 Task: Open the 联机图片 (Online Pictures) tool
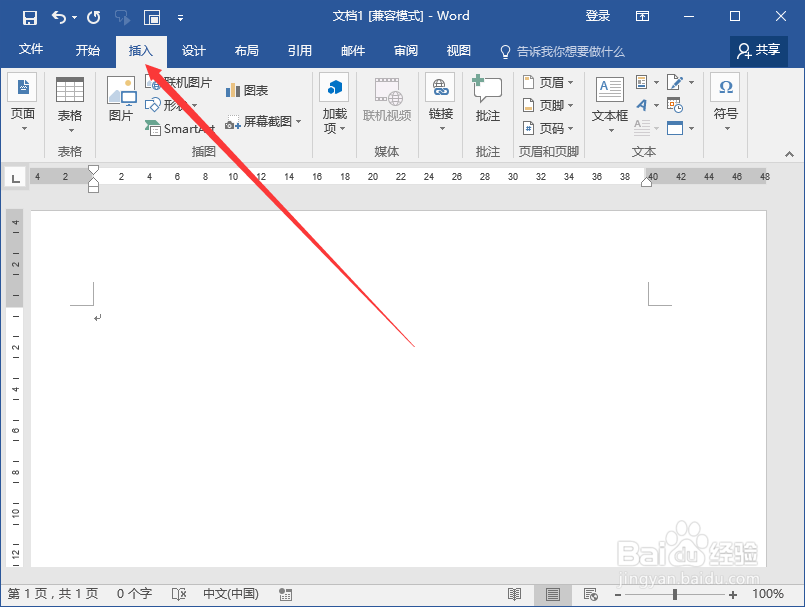click(x=186, y=84)
